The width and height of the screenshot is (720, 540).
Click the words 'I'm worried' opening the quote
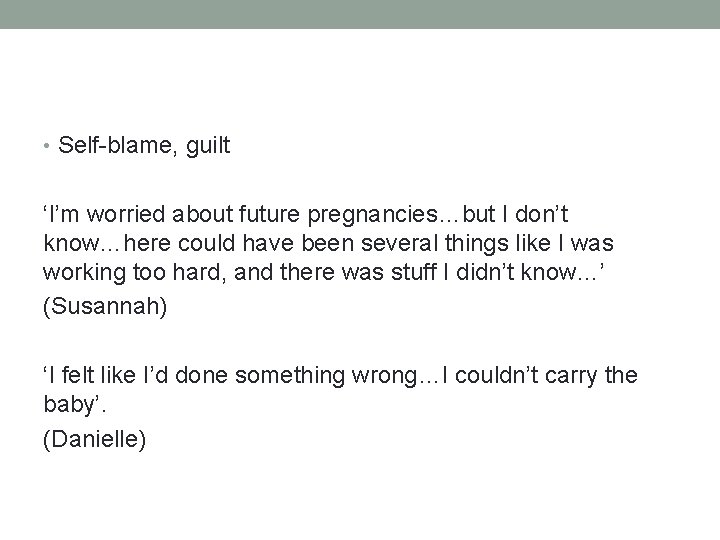pos(104,214)
